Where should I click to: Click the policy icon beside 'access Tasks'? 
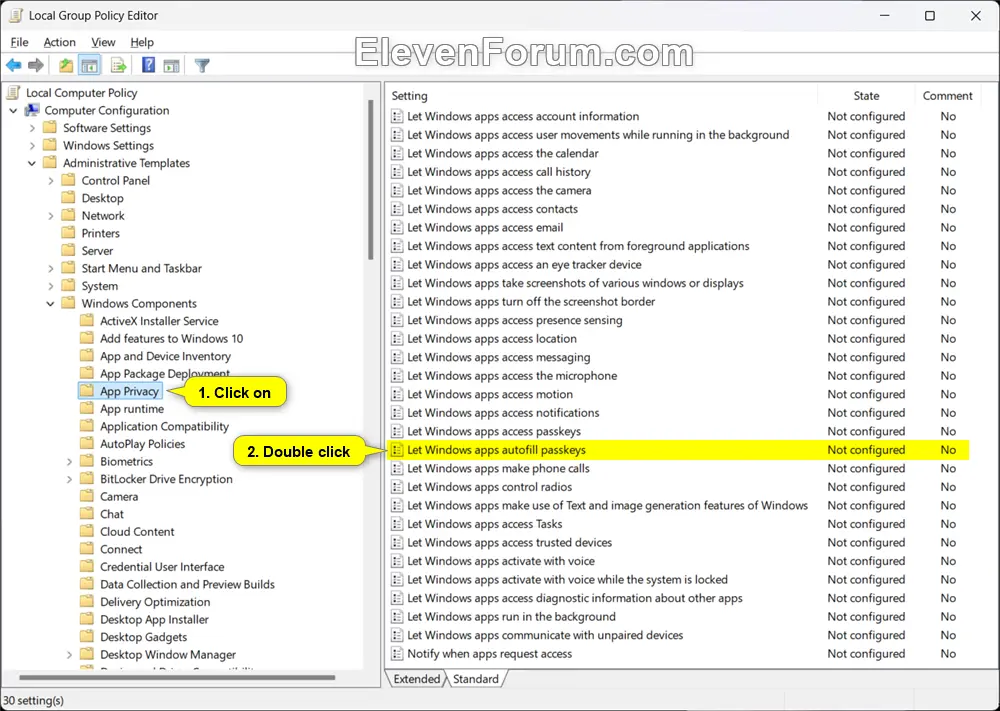[x=397, y=524]
